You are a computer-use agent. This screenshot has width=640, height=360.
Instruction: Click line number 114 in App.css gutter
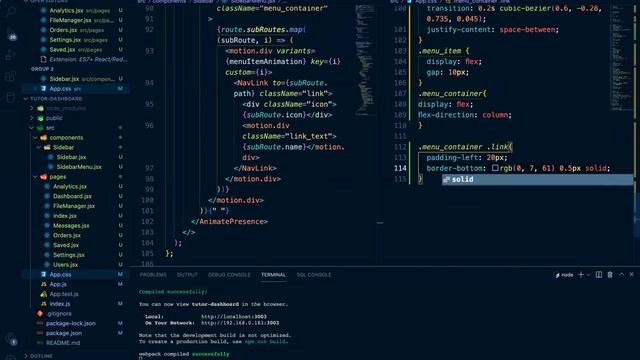coord(400,168)
